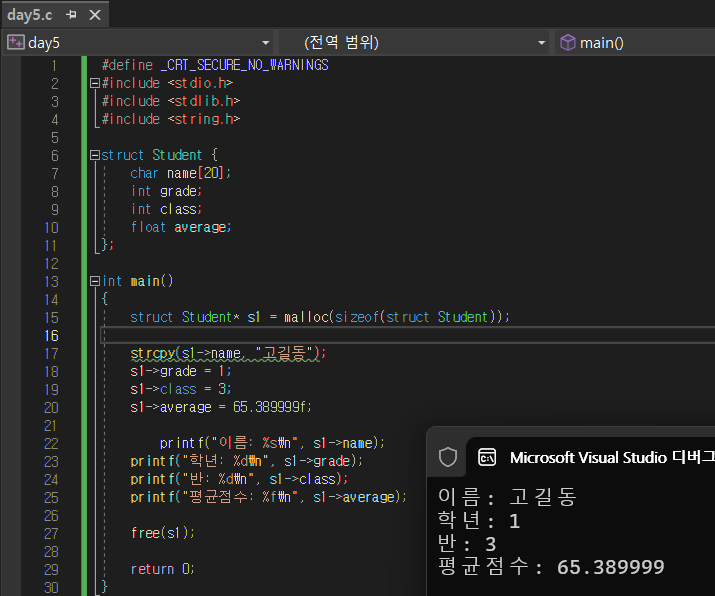This screenshot has height=596, width=715.
Task: Click the console icon beside Microsoft Visual Studio
Action: click(x=487, y=457)
